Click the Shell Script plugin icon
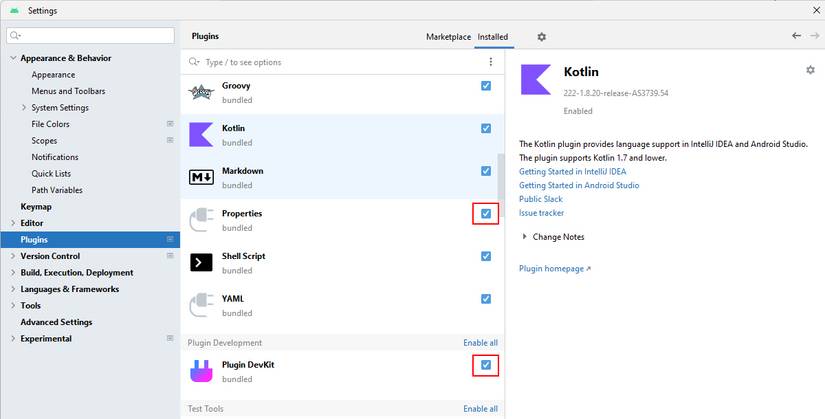This screenshot has height=419, width=825. (201, 263)
